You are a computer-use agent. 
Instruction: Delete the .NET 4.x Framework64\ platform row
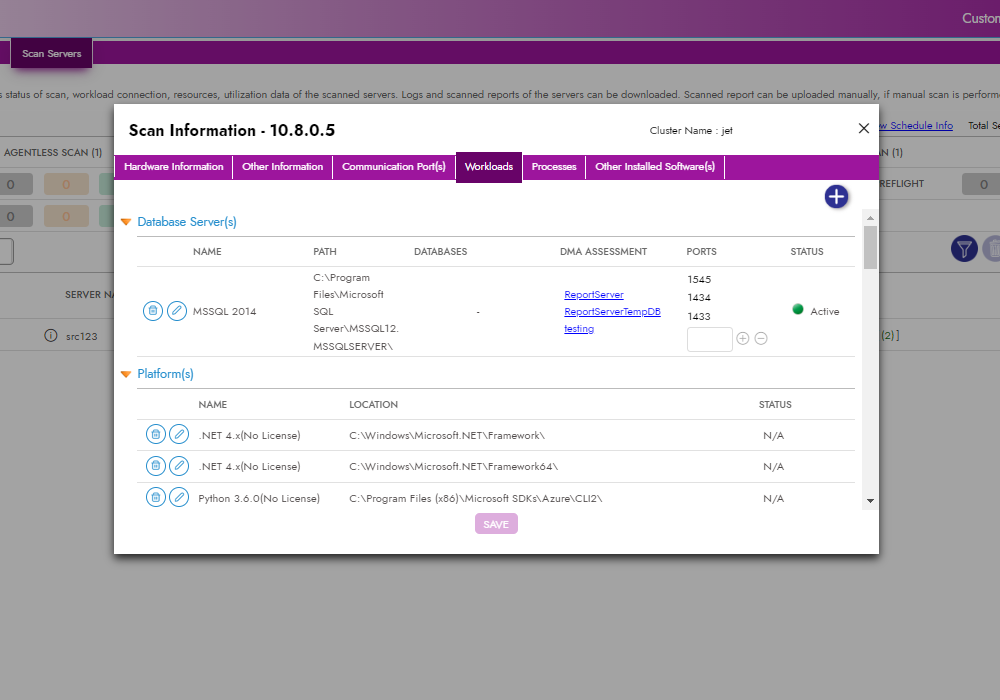[x=156, y=466]
